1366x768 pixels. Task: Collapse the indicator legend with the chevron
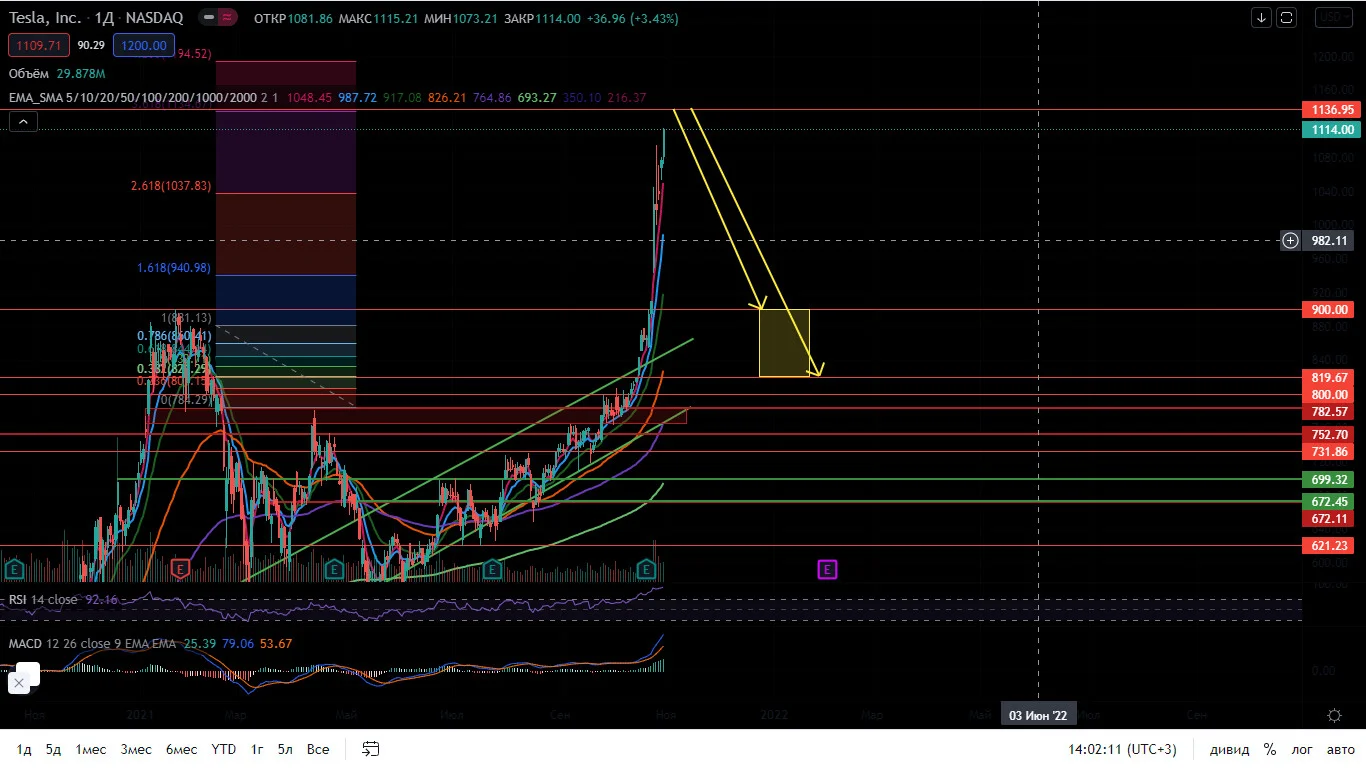click(23, 122)
